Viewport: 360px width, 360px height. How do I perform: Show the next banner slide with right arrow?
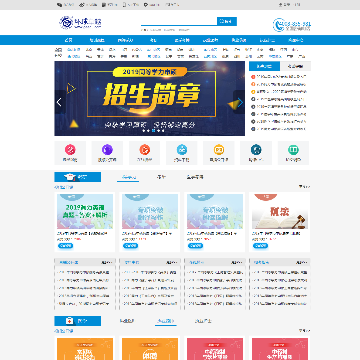(x=239, y=102)
